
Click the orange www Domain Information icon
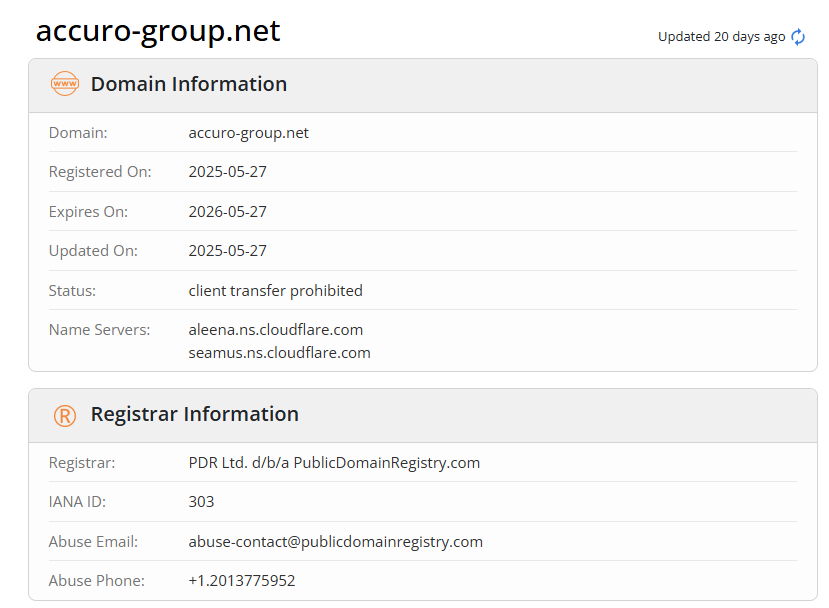tap(65, 84)
